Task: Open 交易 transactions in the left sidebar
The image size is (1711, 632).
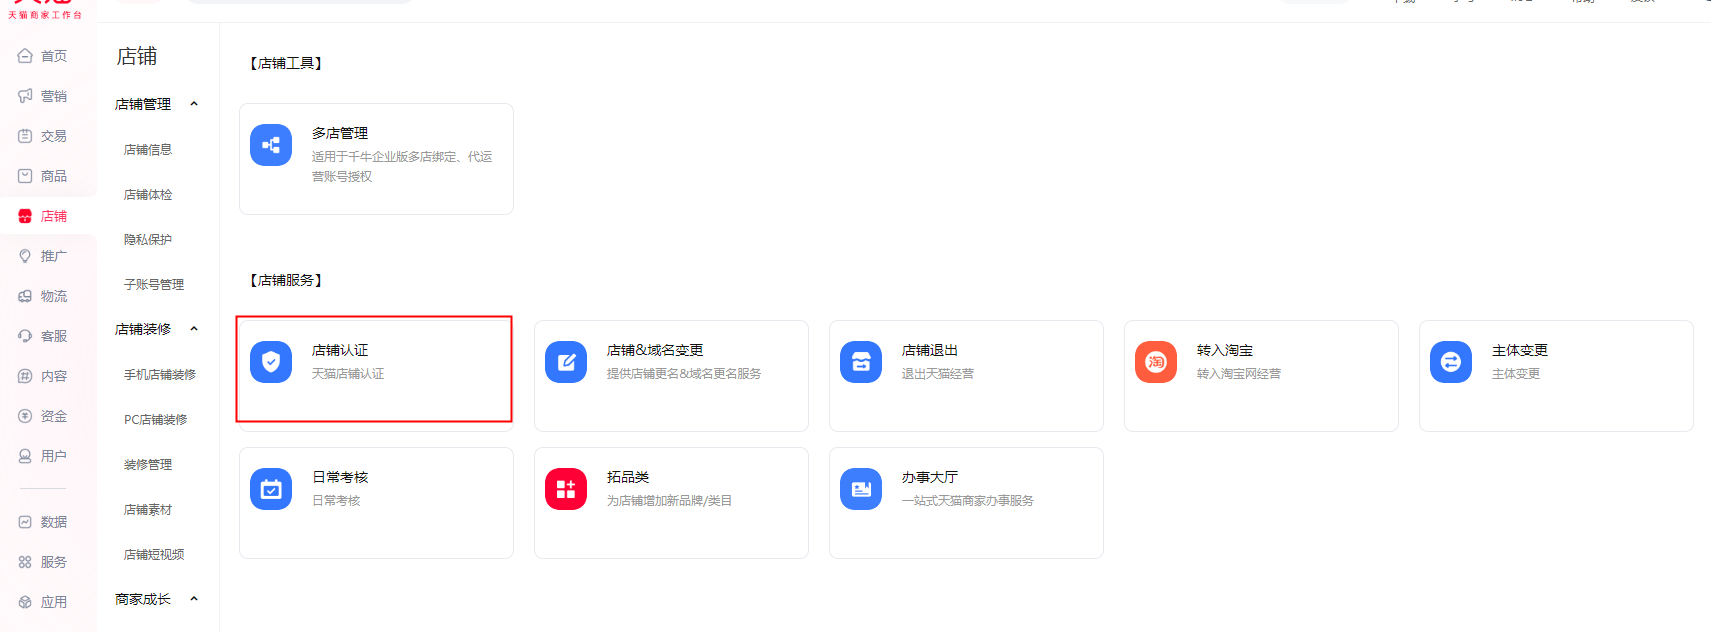Action: click(x=43, y=136)
